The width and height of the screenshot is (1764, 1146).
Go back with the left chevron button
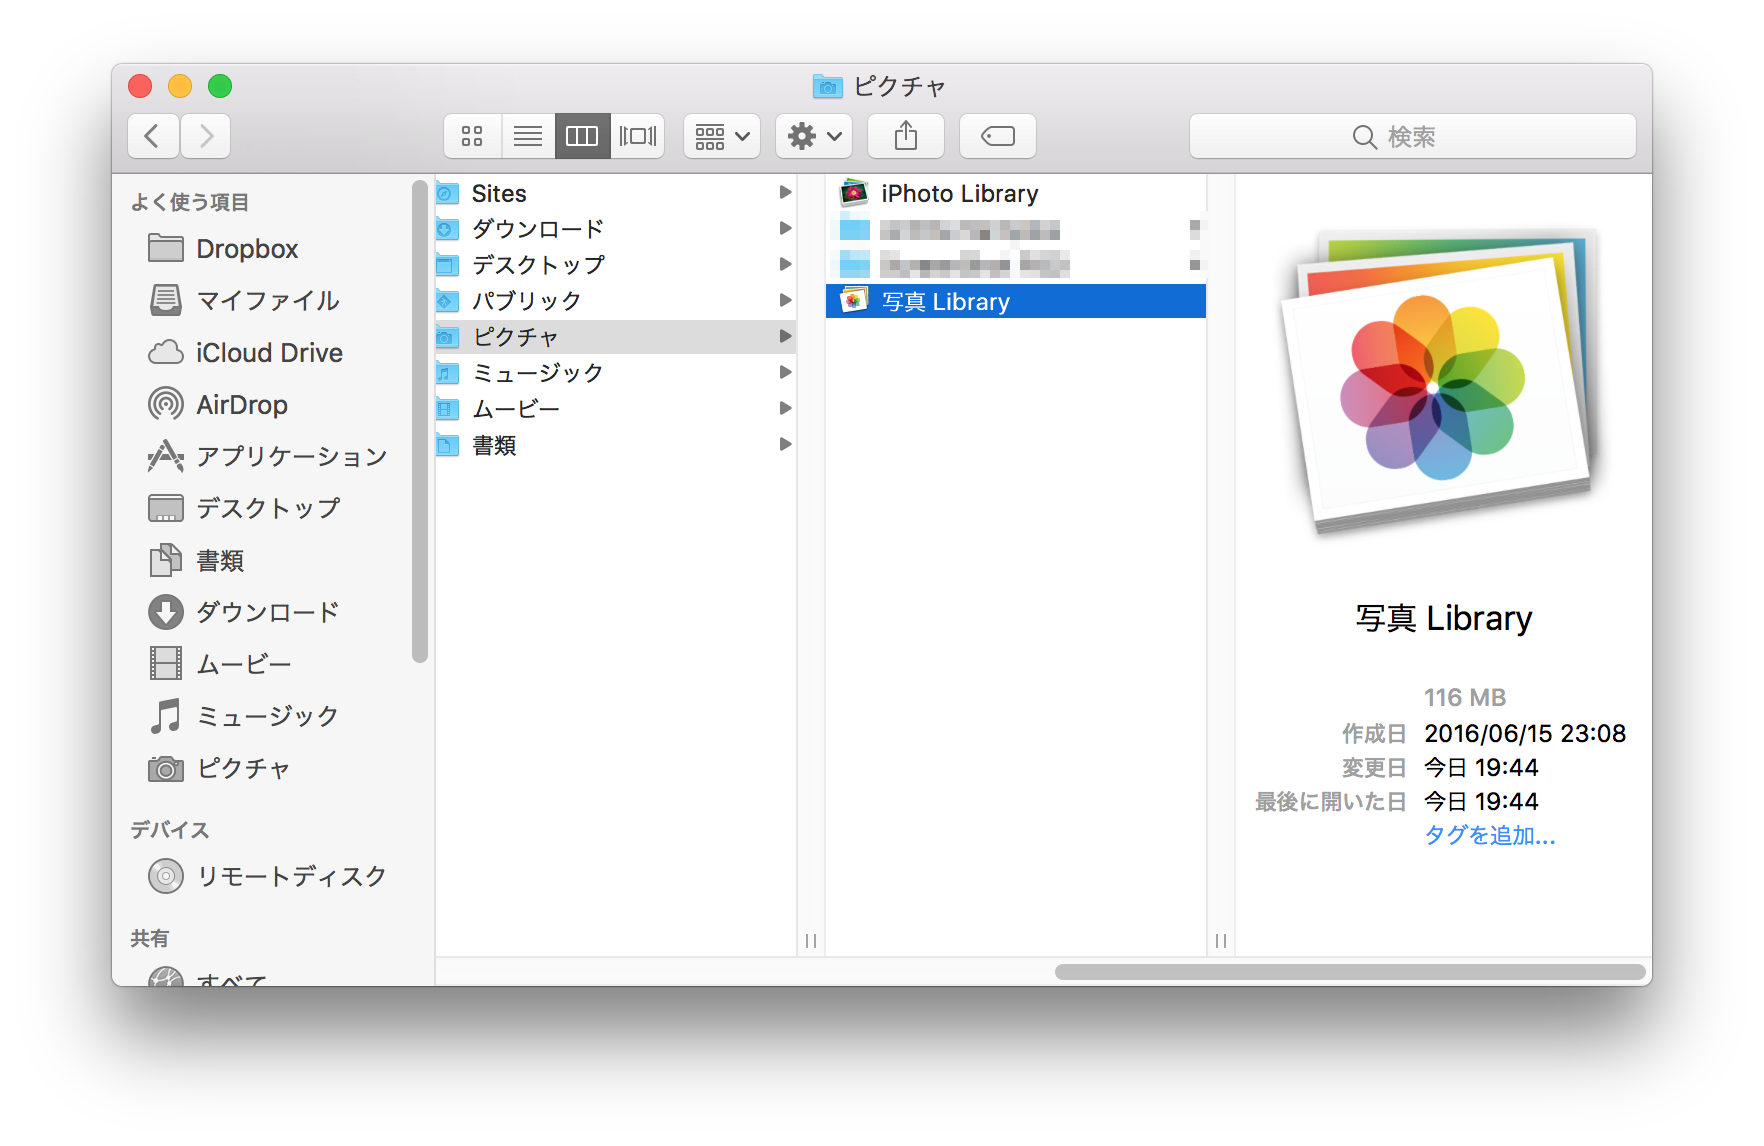(x=153, y=136)
